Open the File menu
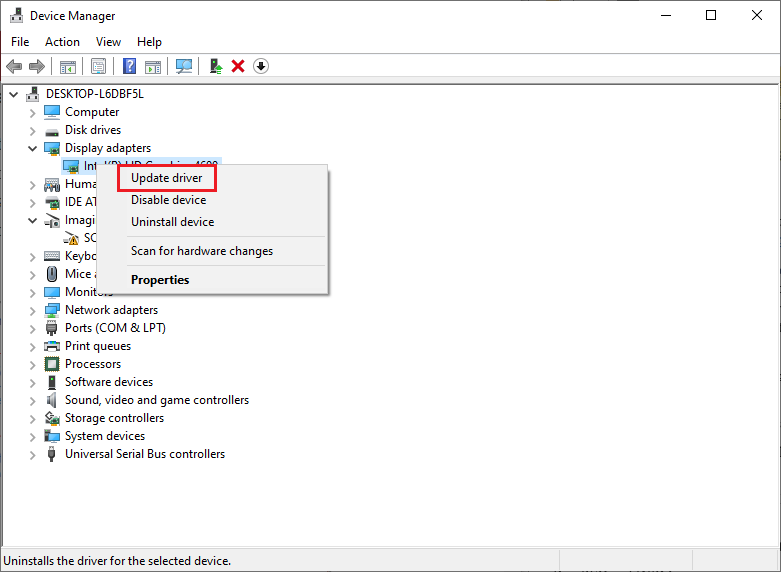Image resolution: width=781 pixels, height=572 pixels. (x=20, y=42)
